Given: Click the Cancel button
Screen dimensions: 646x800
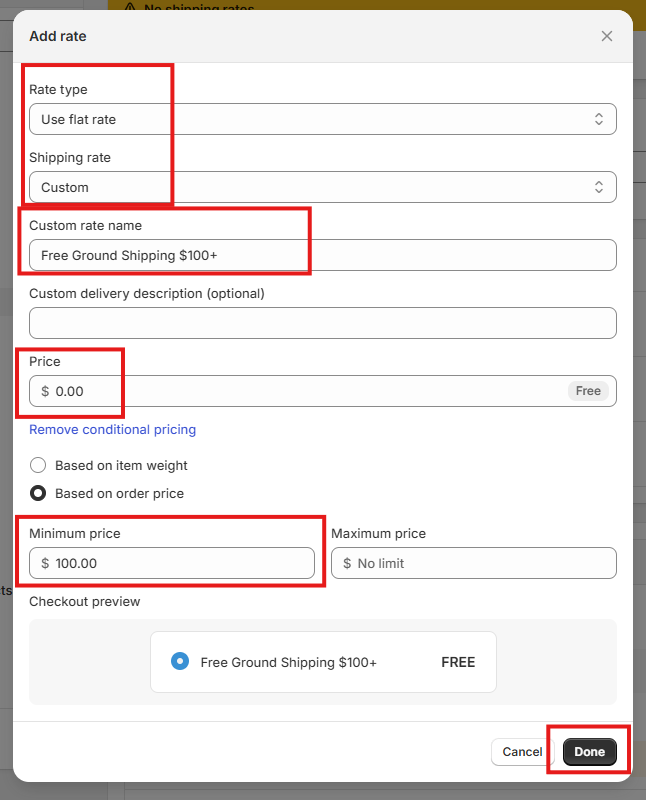Looking at the screenshot, I should click(522, 752).
